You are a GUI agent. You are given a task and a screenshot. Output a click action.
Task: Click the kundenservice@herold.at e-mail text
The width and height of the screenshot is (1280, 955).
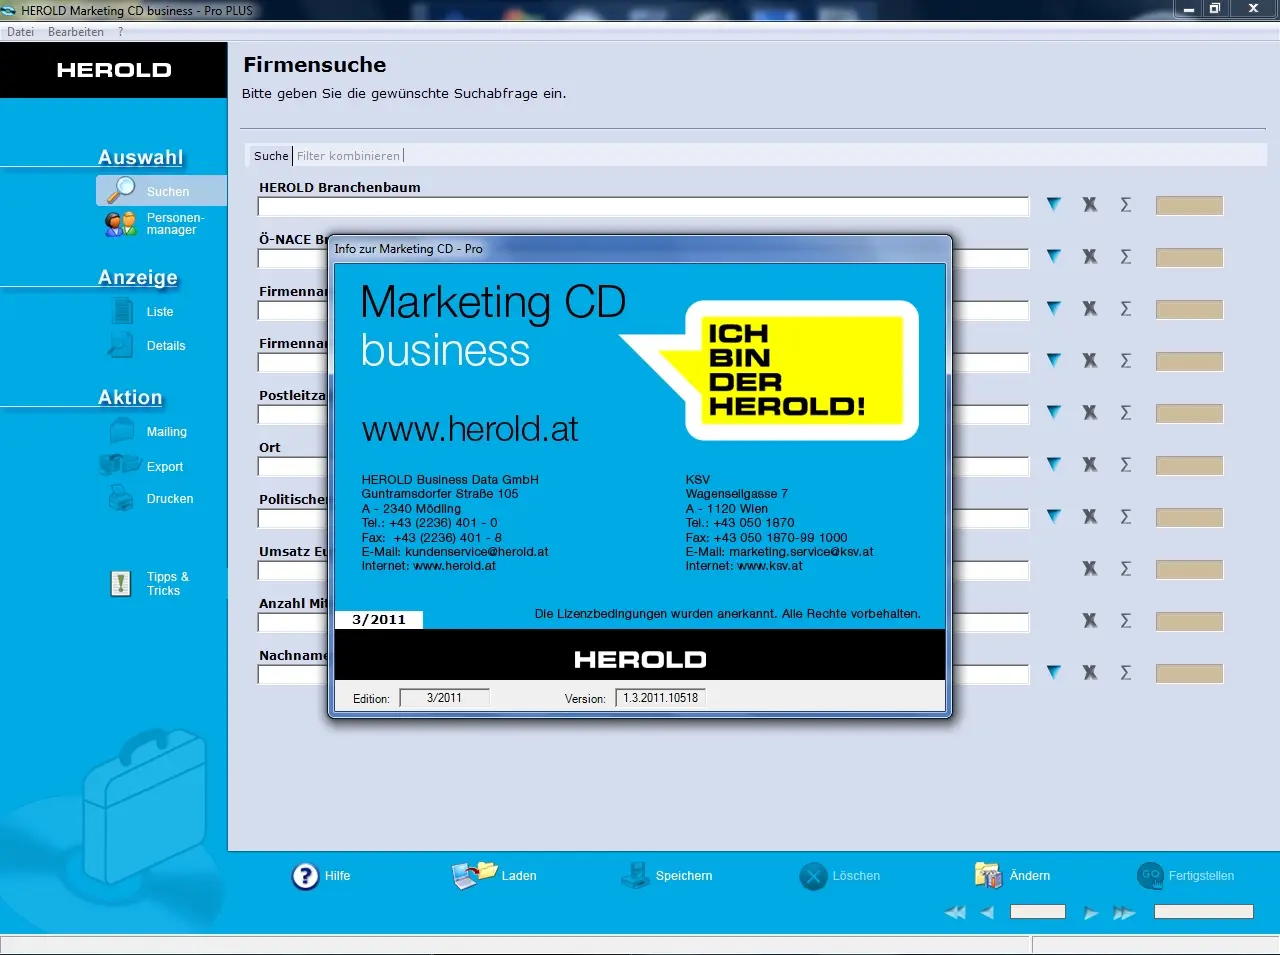(476, 551)
